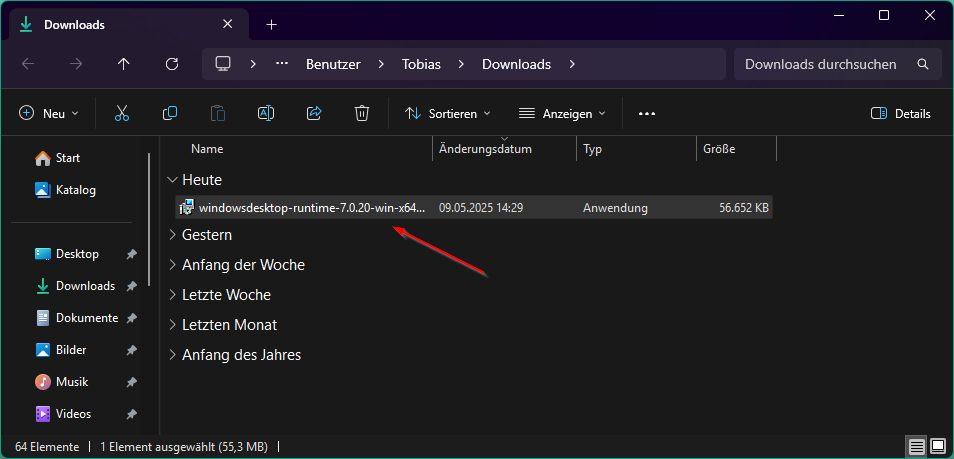The height and width of the screenshot is (459, 954).
Task: Maximize the File Explorer window
Action: 884,16
